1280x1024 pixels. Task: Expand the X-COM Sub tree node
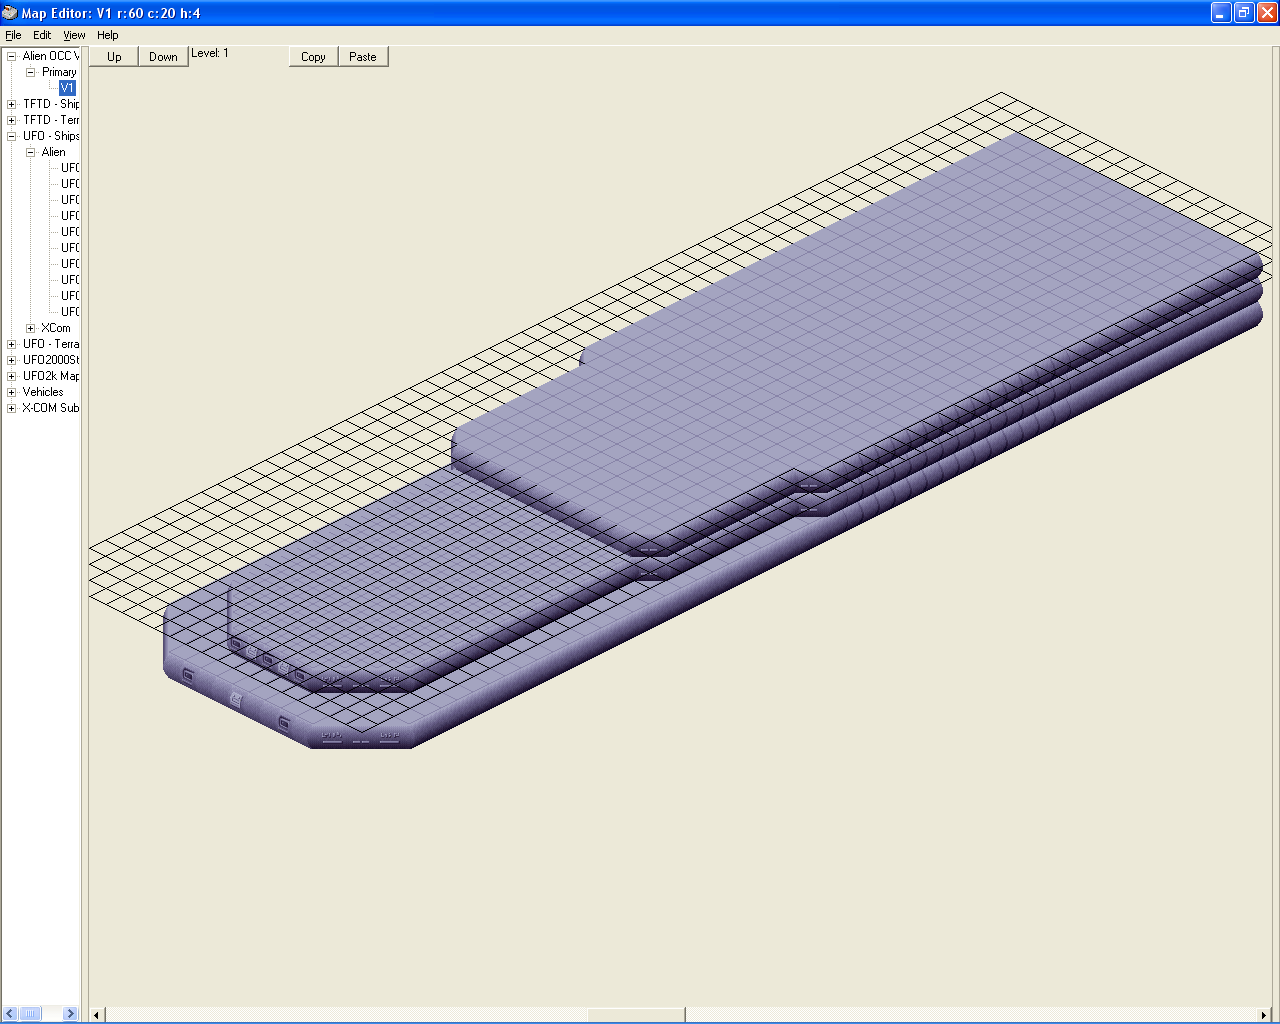(12, 408)
